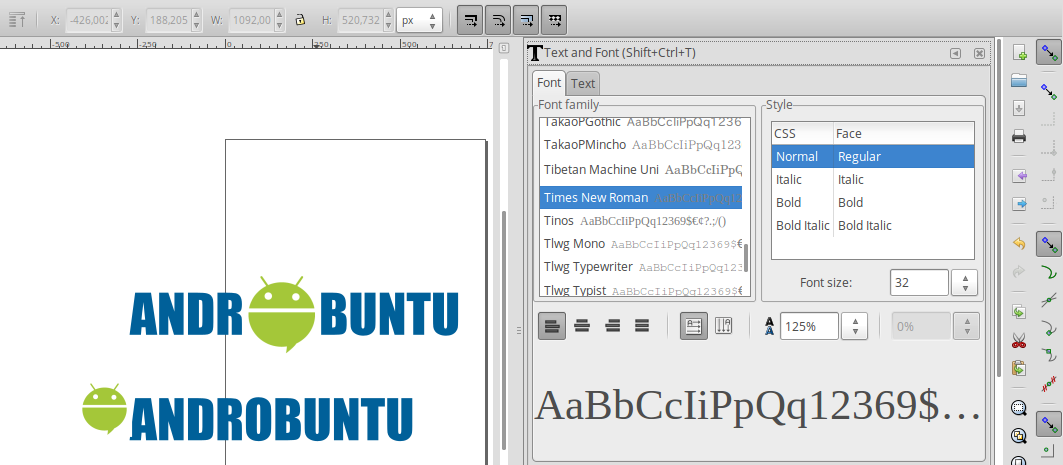The height and width of the screenshot is (465, 1063).
Task: Align text right in Text and Font
Action: pos(612,326)
